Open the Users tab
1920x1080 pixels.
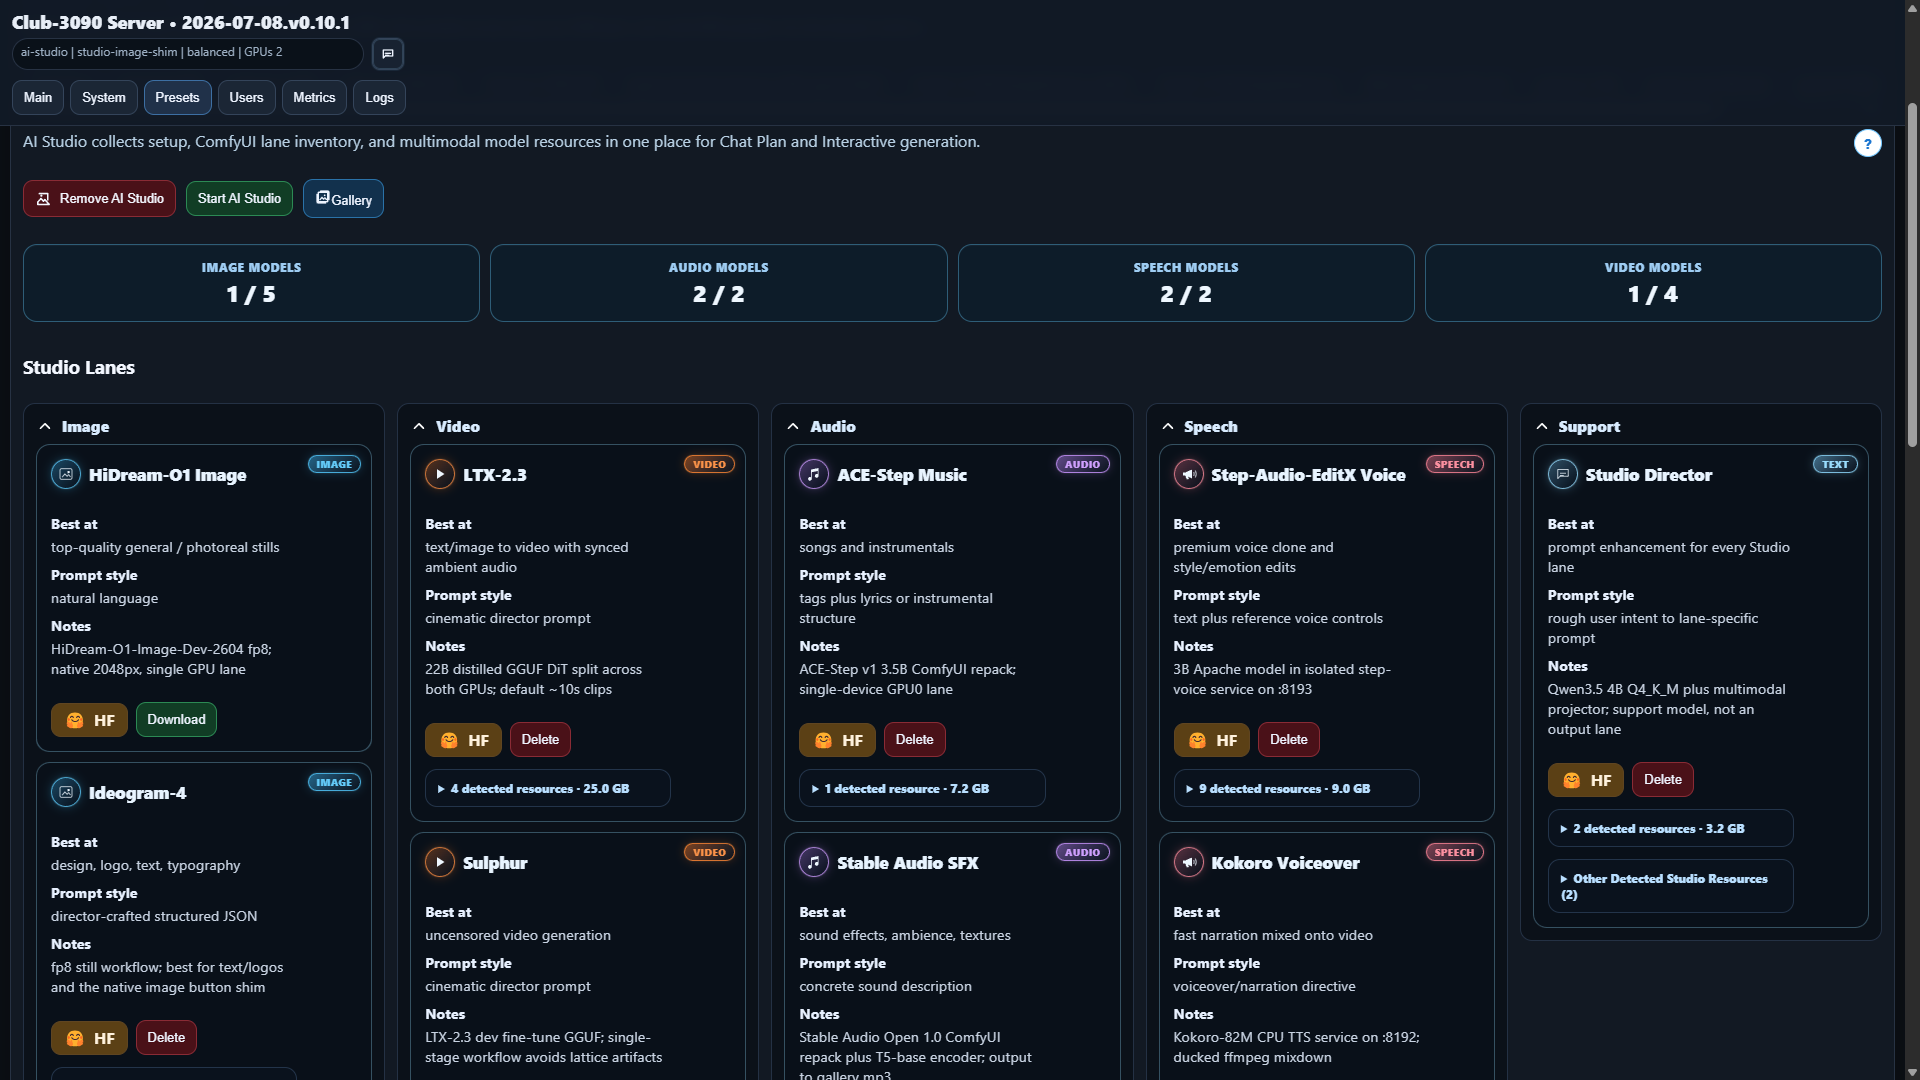tap(246, 98)
